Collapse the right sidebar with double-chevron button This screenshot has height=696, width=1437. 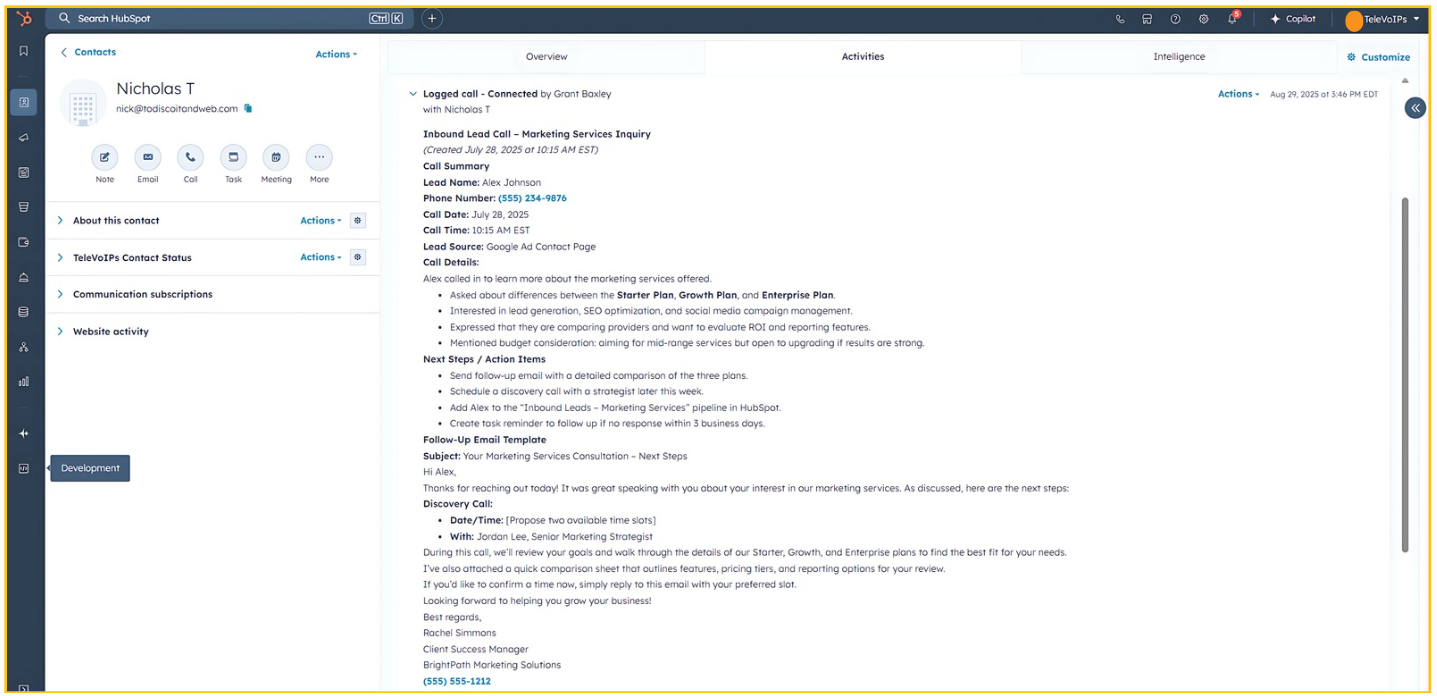click(x=1415, y=108)
